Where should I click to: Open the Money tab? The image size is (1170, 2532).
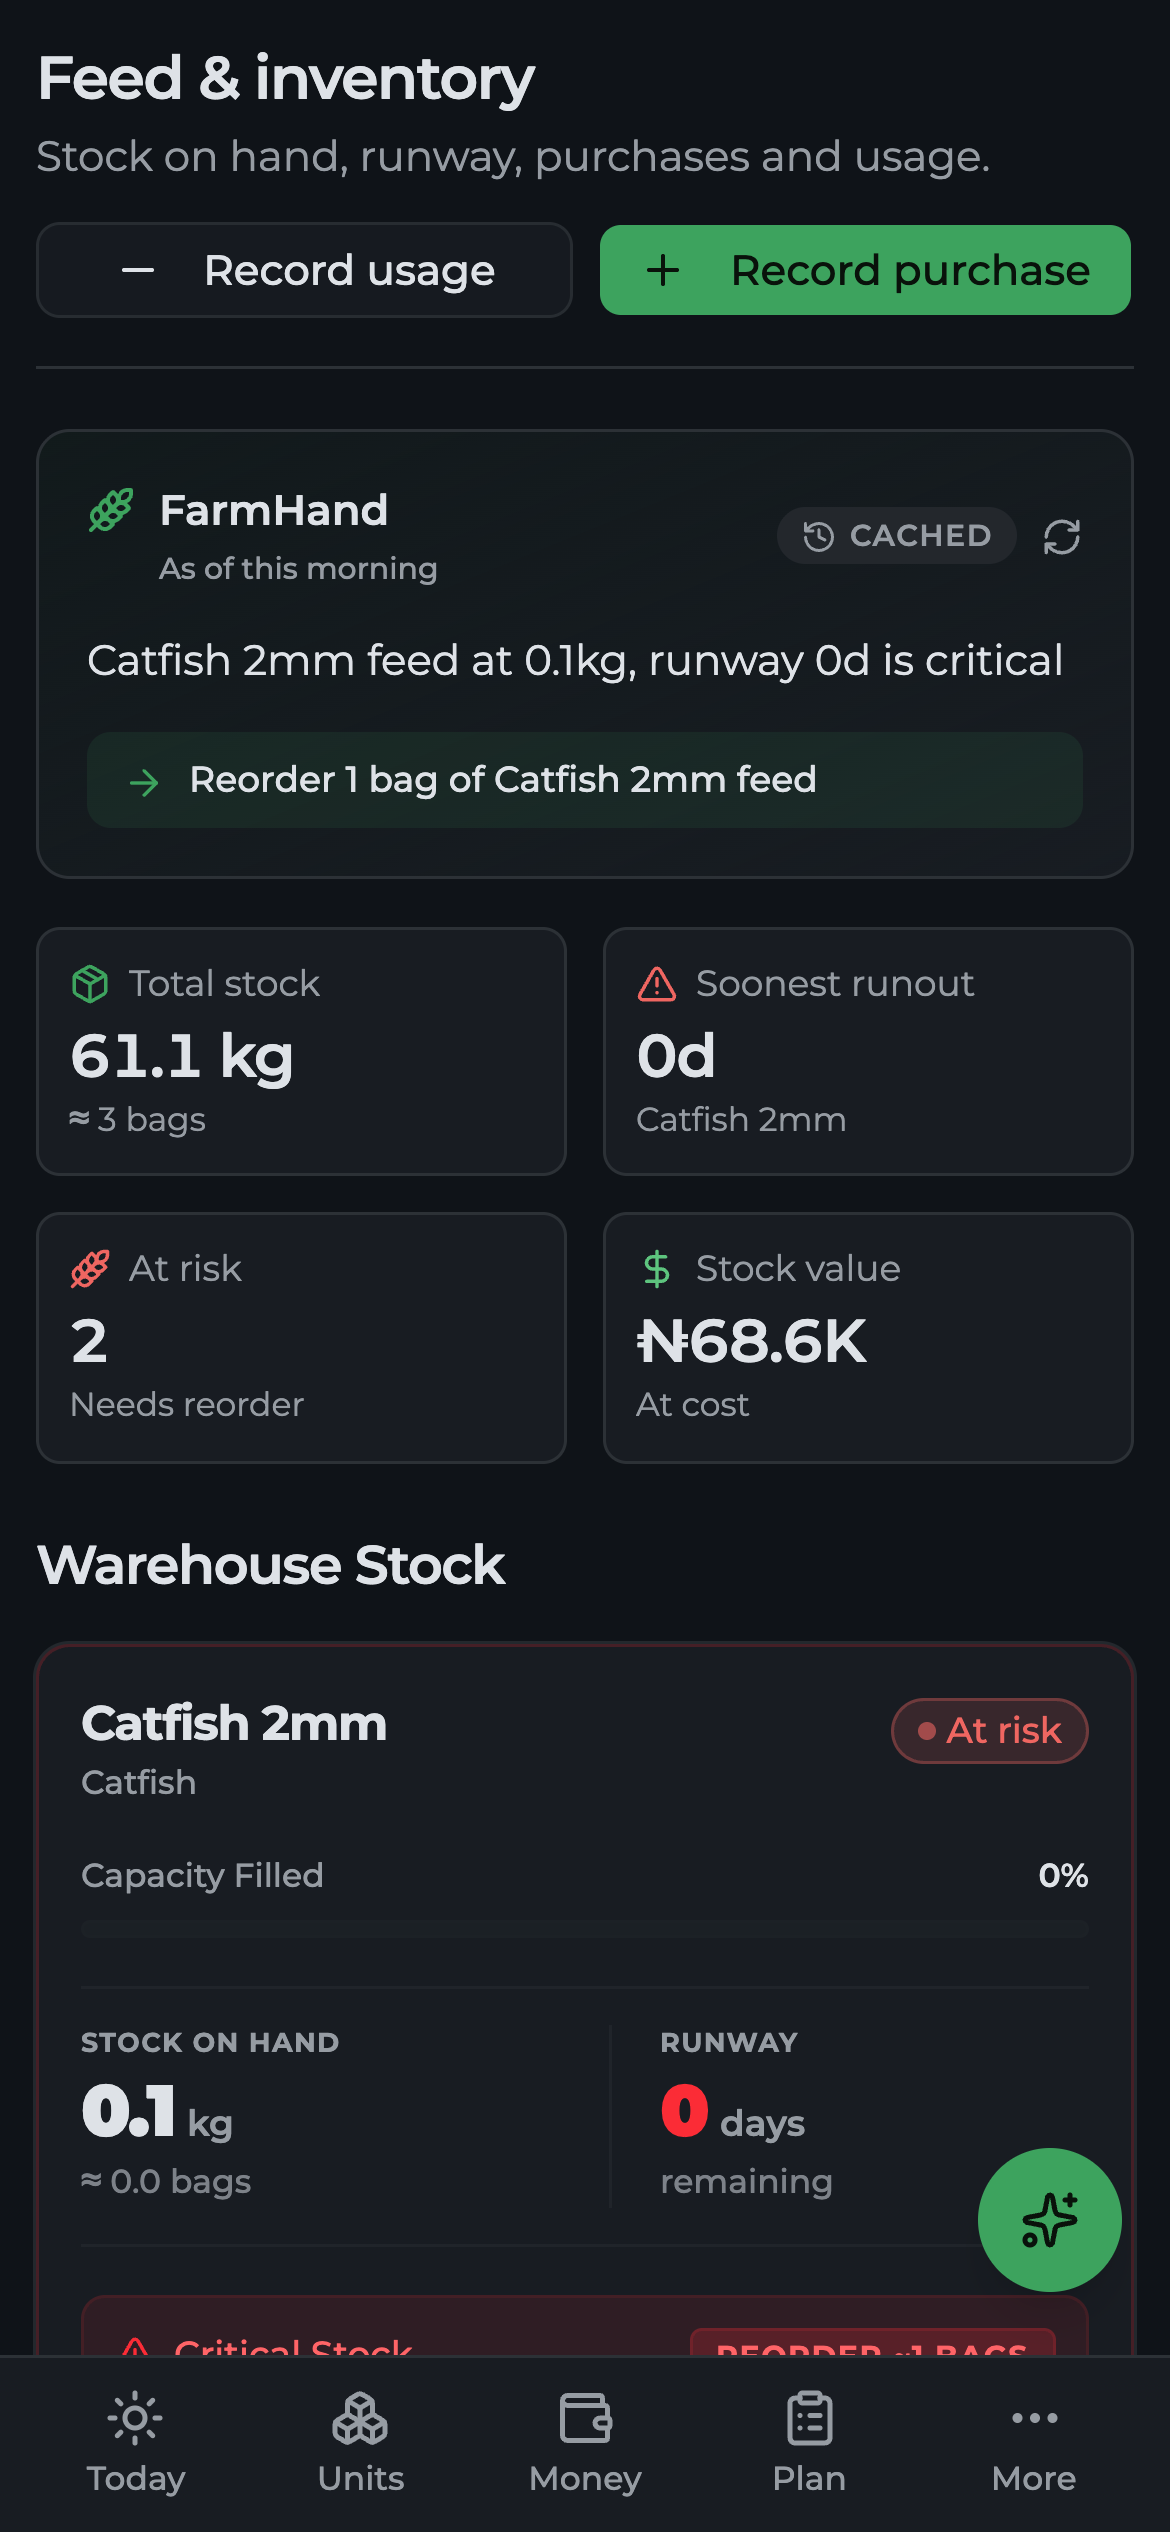pyautogui.click(x=585, y=2444)
